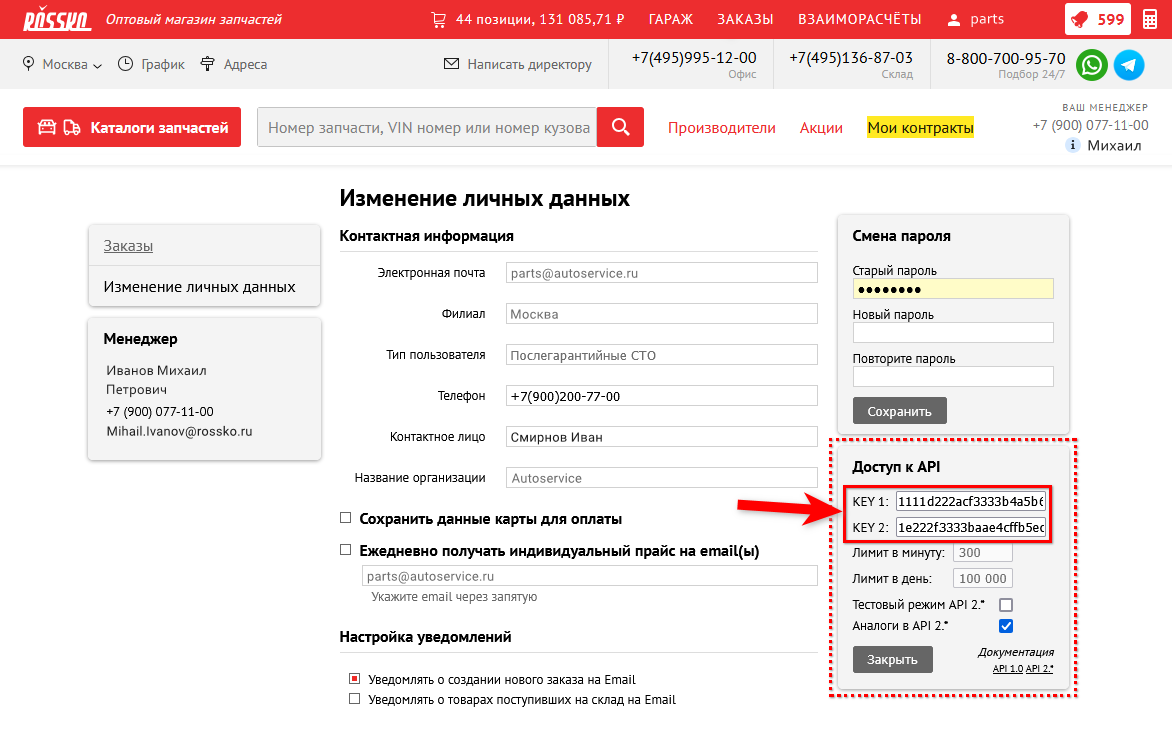Enable saving card data for payment

(x=346, y=518)
